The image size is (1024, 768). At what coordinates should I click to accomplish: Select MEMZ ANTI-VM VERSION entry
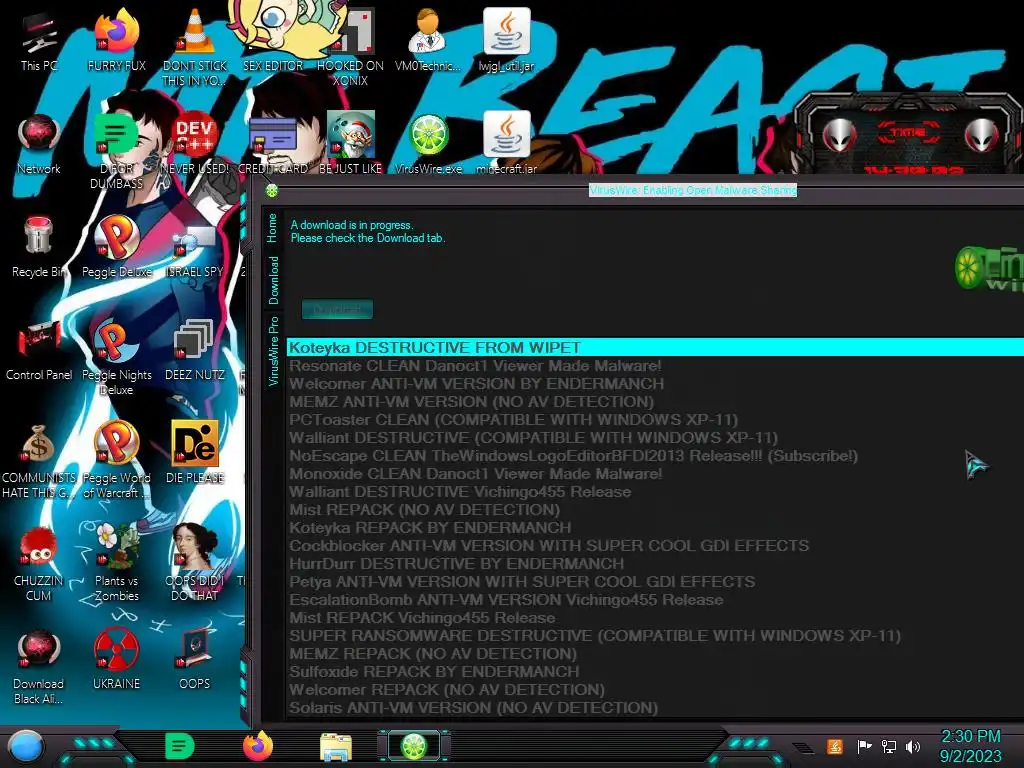coord(655,402)
